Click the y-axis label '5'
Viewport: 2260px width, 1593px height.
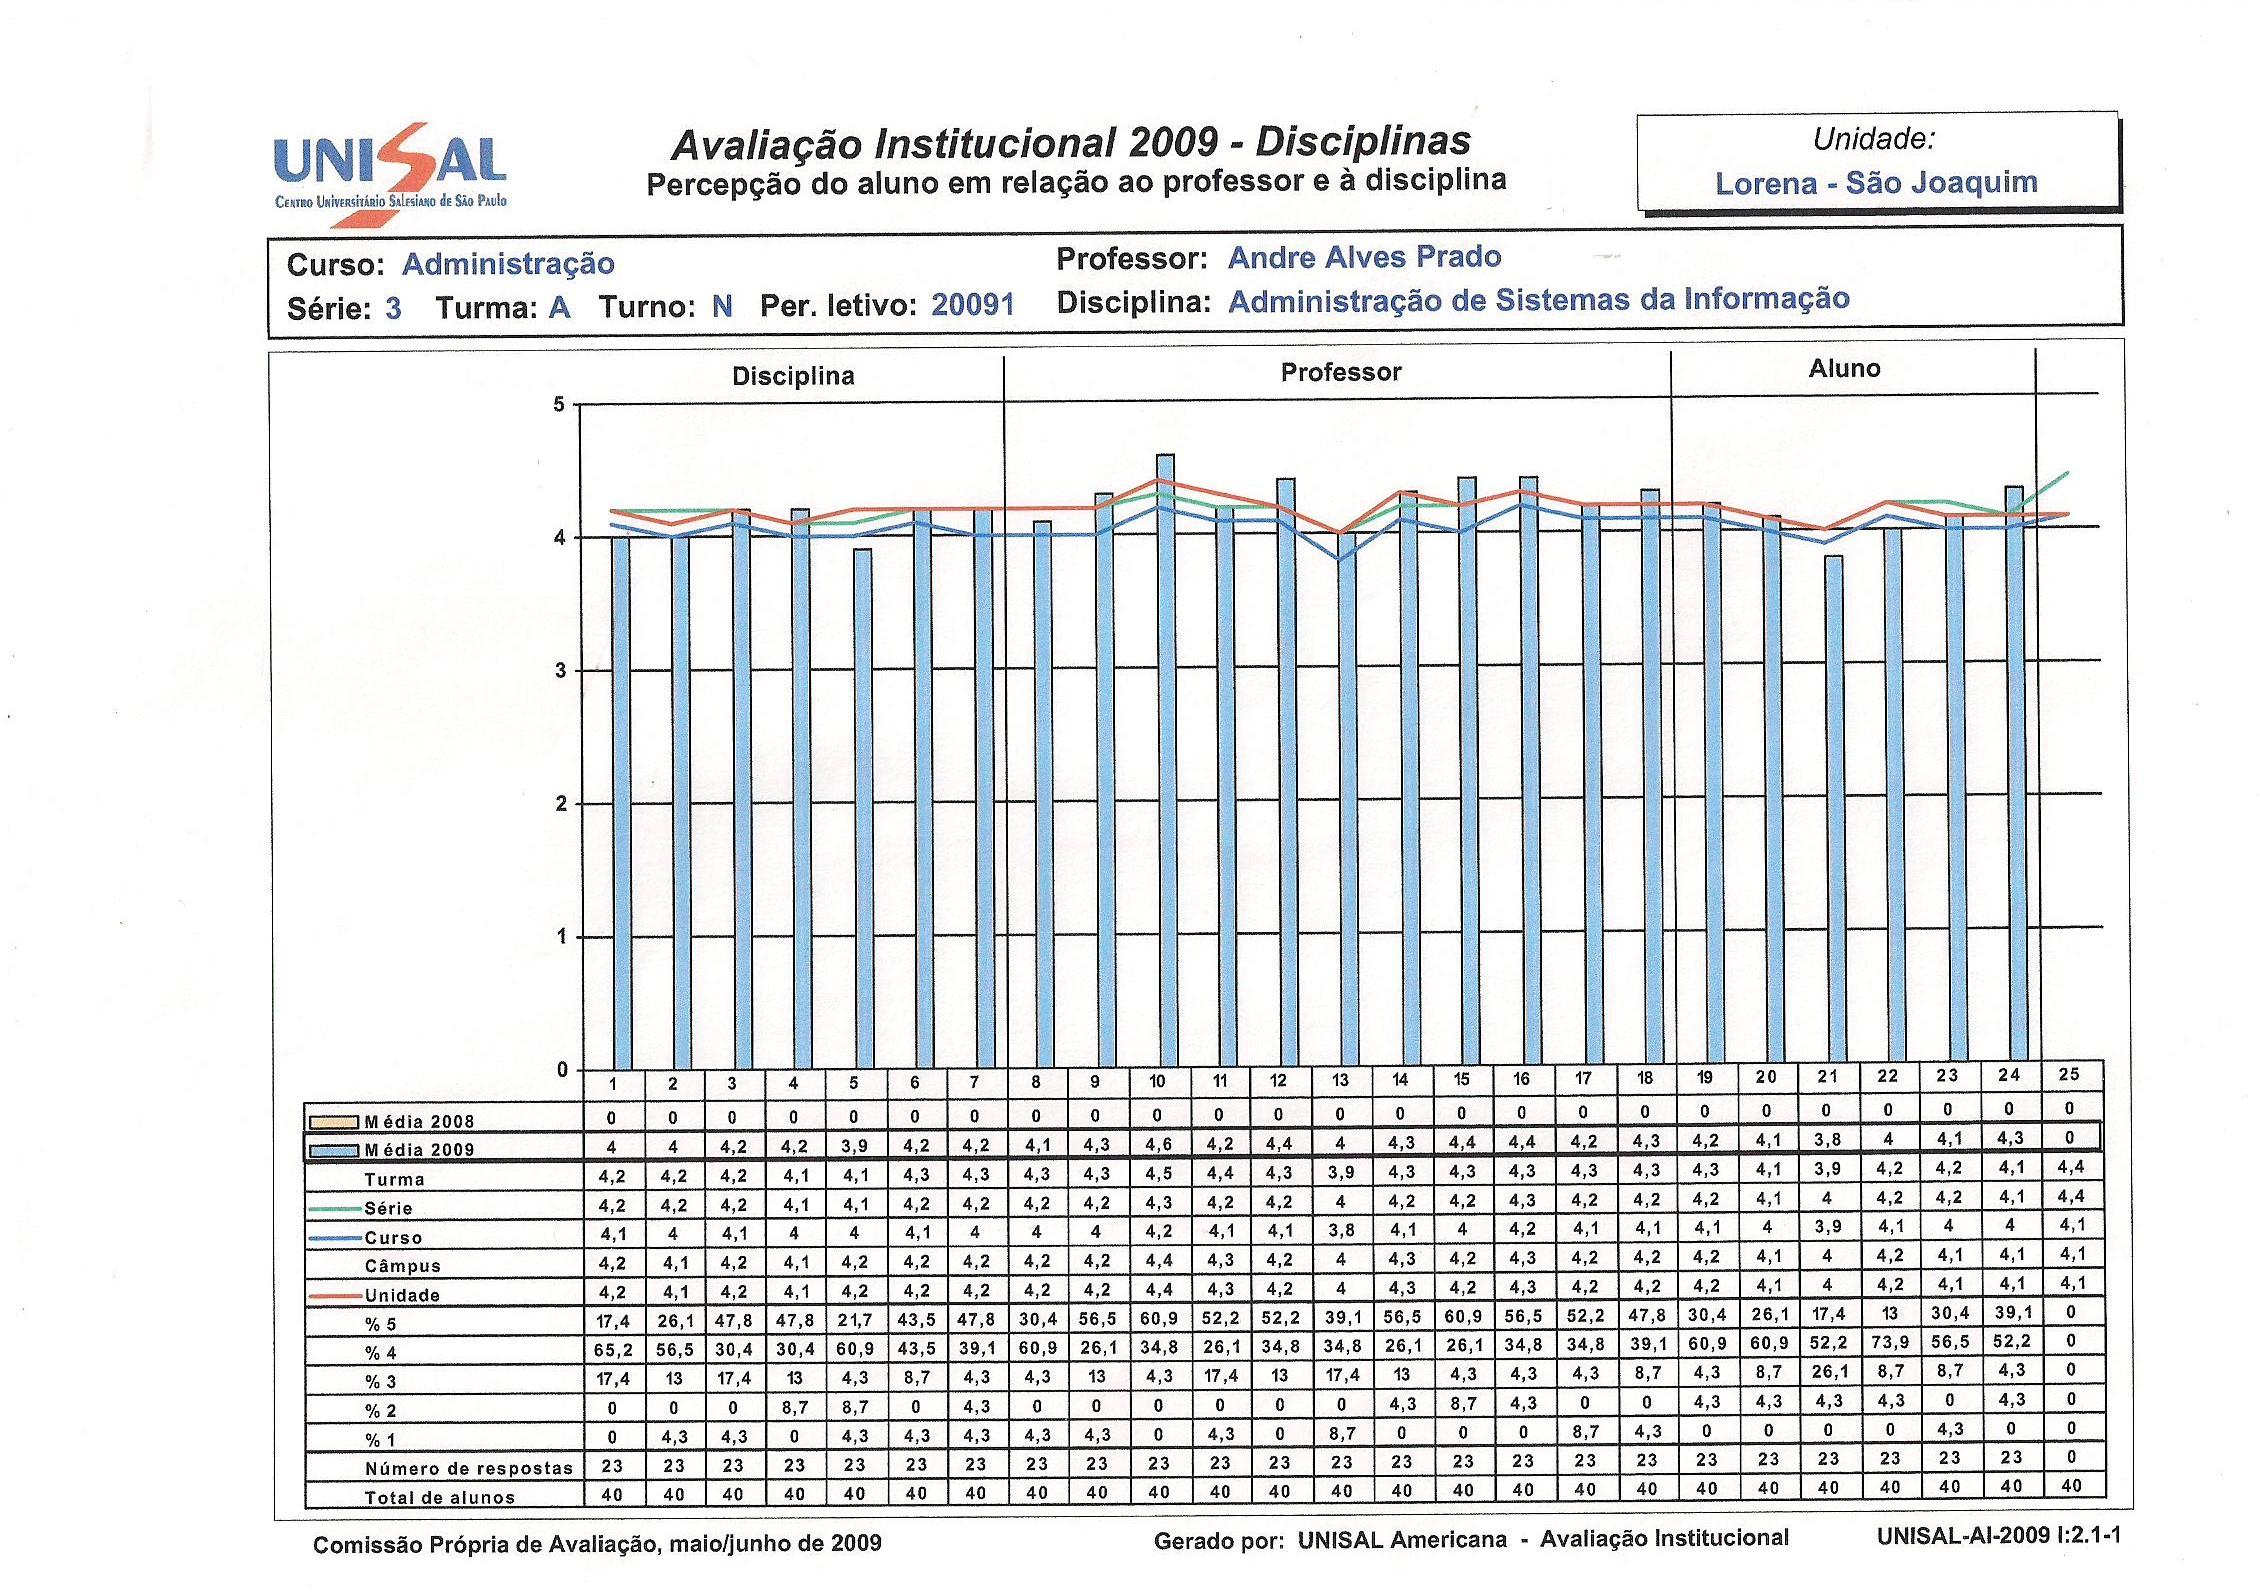[559, 405]
